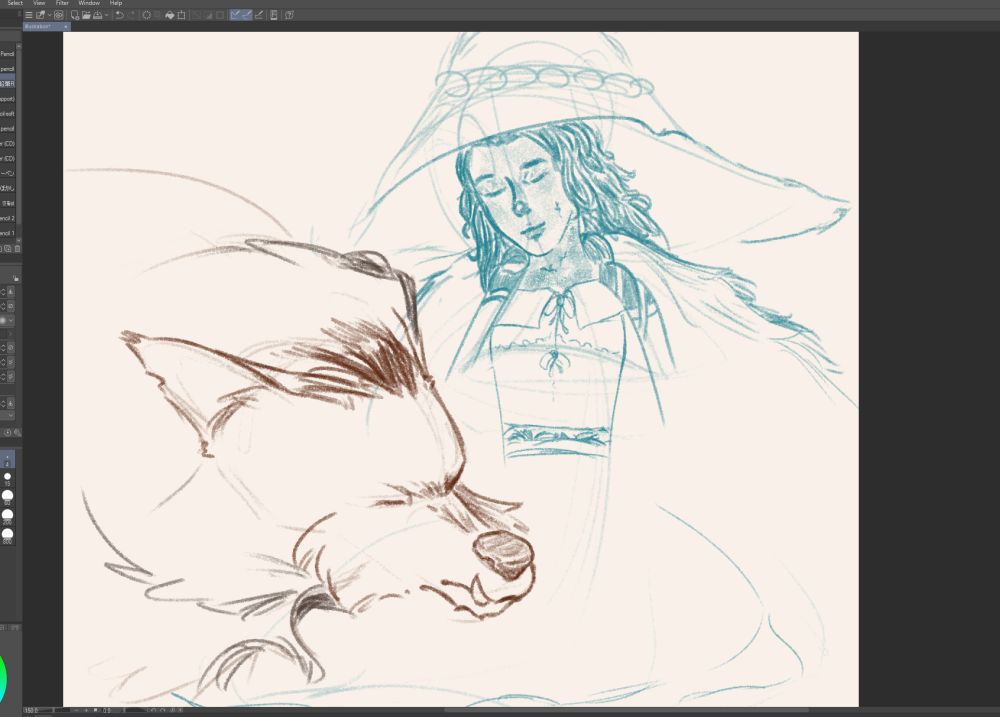Click the Clip Studio support help icon

point(290,15)
